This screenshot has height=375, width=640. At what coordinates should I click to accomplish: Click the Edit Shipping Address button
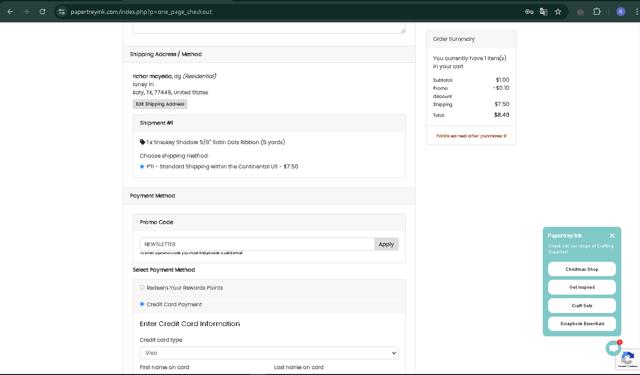click(160, 104)
